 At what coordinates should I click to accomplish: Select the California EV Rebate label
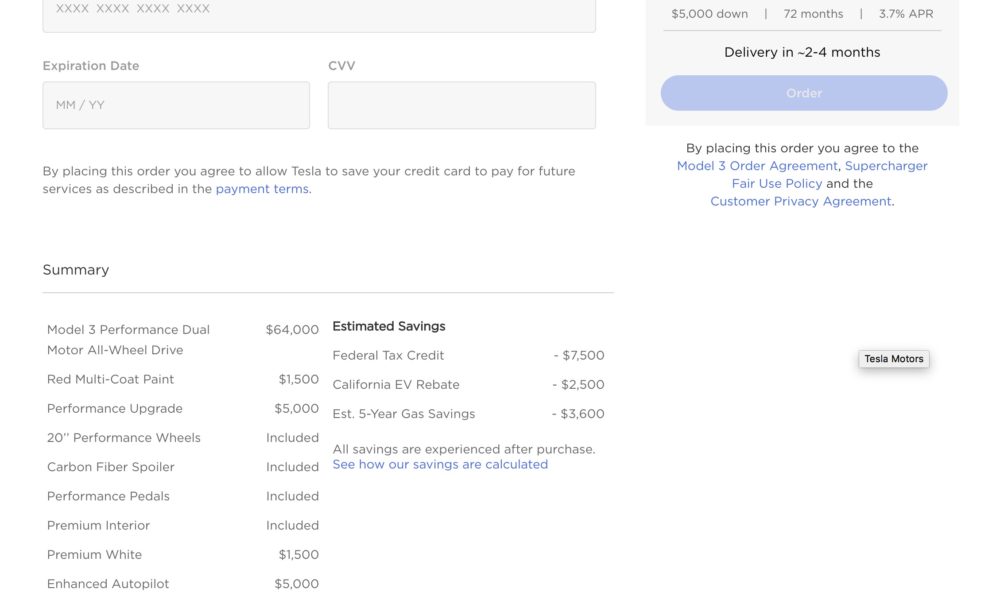396,385
